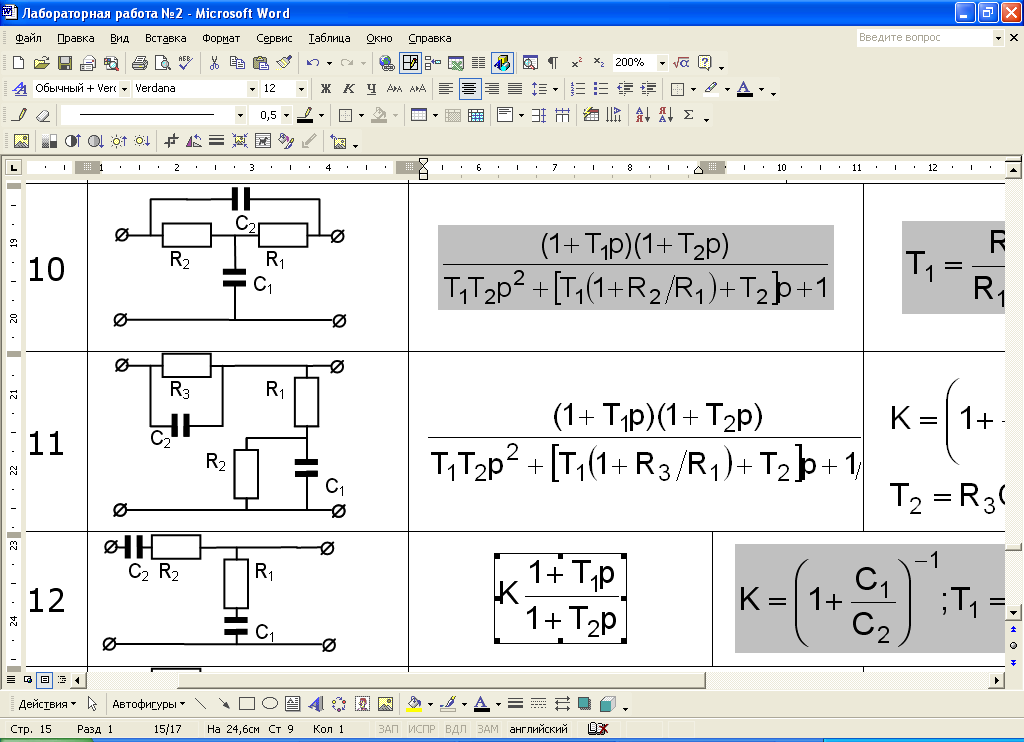Create a new blank document

coord(18,63)
